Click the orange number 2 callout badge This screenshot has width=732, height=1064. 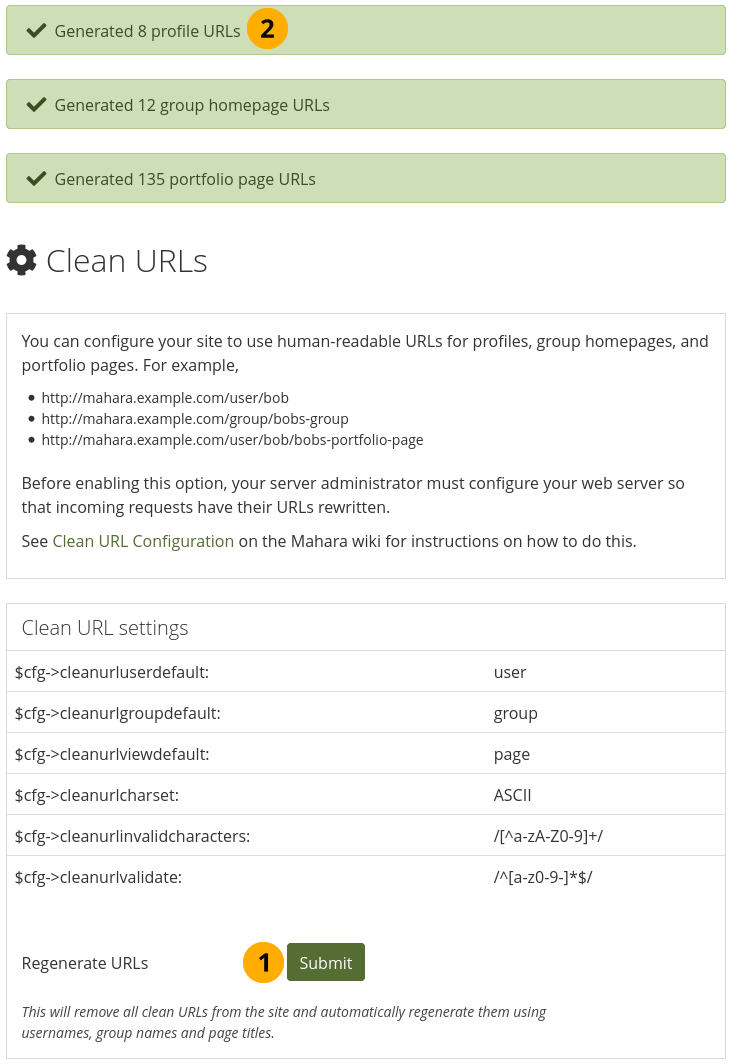pyautogui.click(x=267, y=30)
